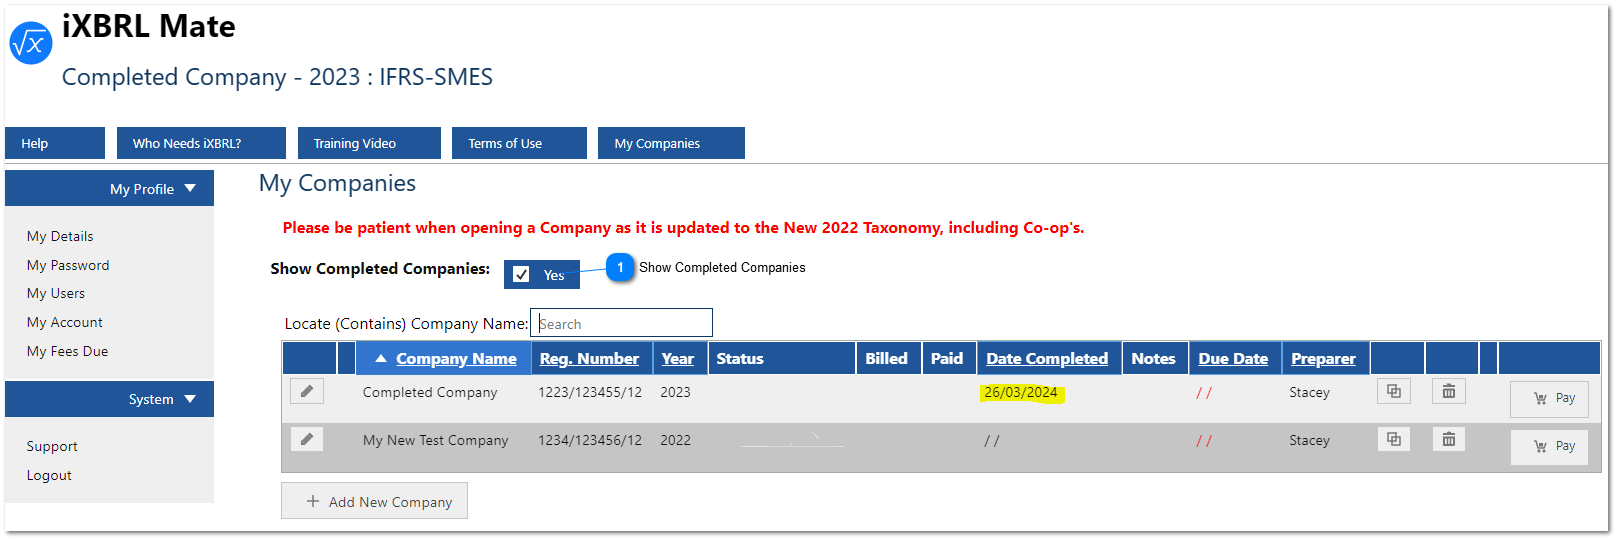Copy the My New Test Company row
1617x540 pixels.
(1394, 439)
